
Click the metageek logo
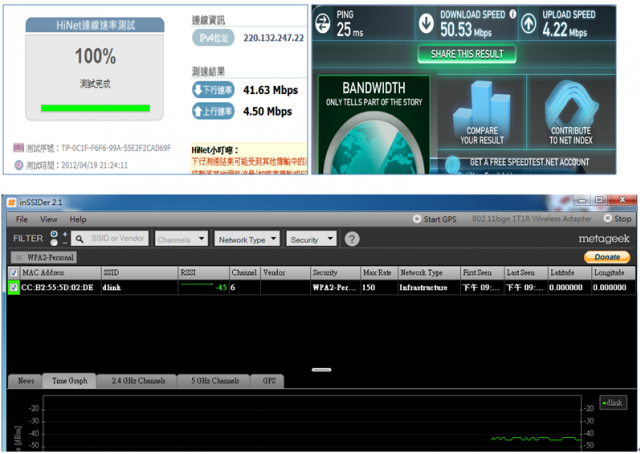604,239
